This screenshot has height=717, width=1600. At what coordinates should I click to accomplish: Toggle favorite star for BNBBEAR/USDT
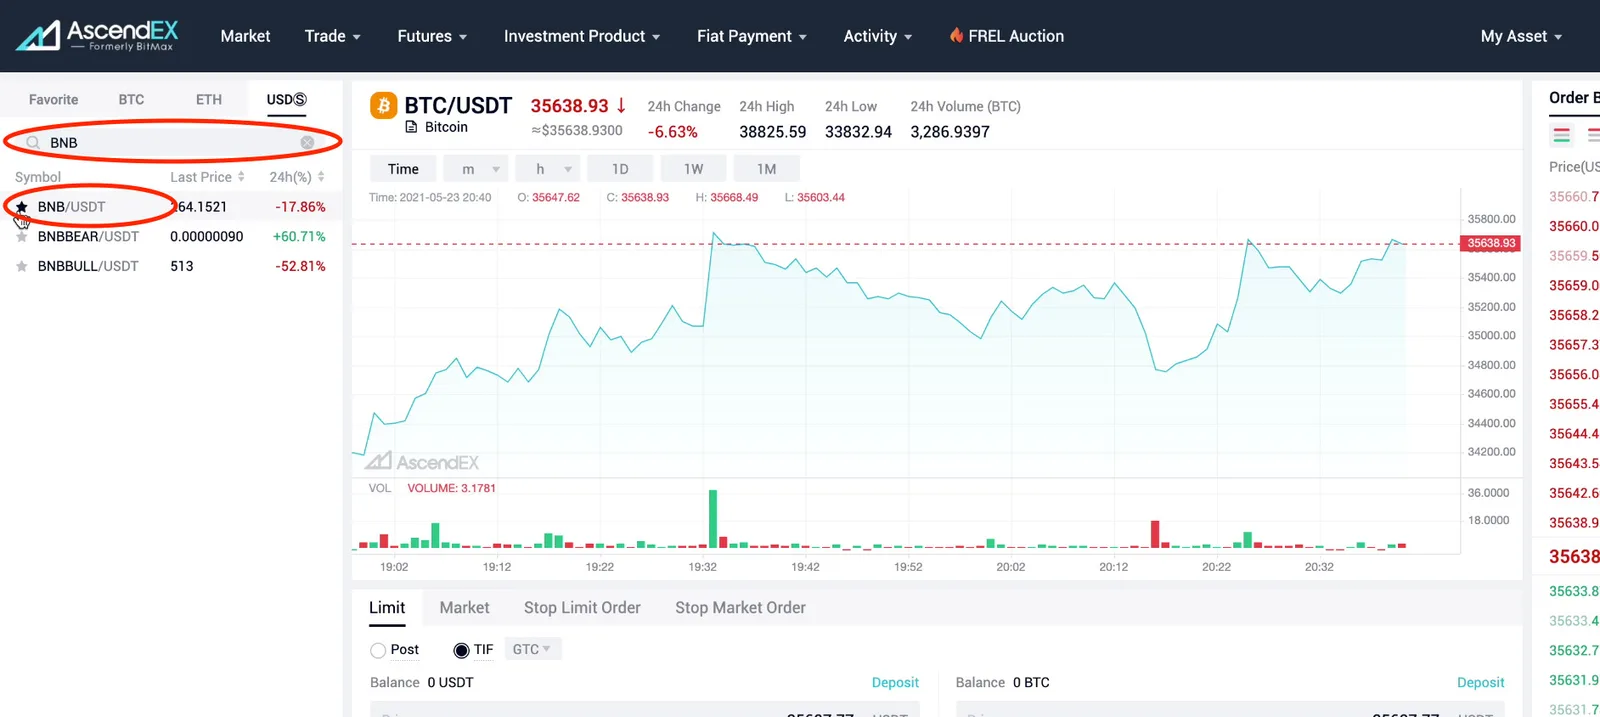coord(21,237)
